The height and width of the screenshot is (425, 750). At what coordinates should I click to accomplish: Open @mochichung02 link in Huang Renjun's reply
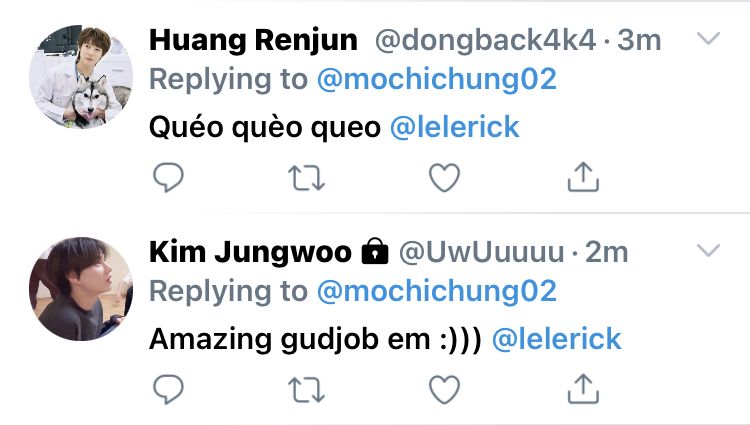[437, 79]
